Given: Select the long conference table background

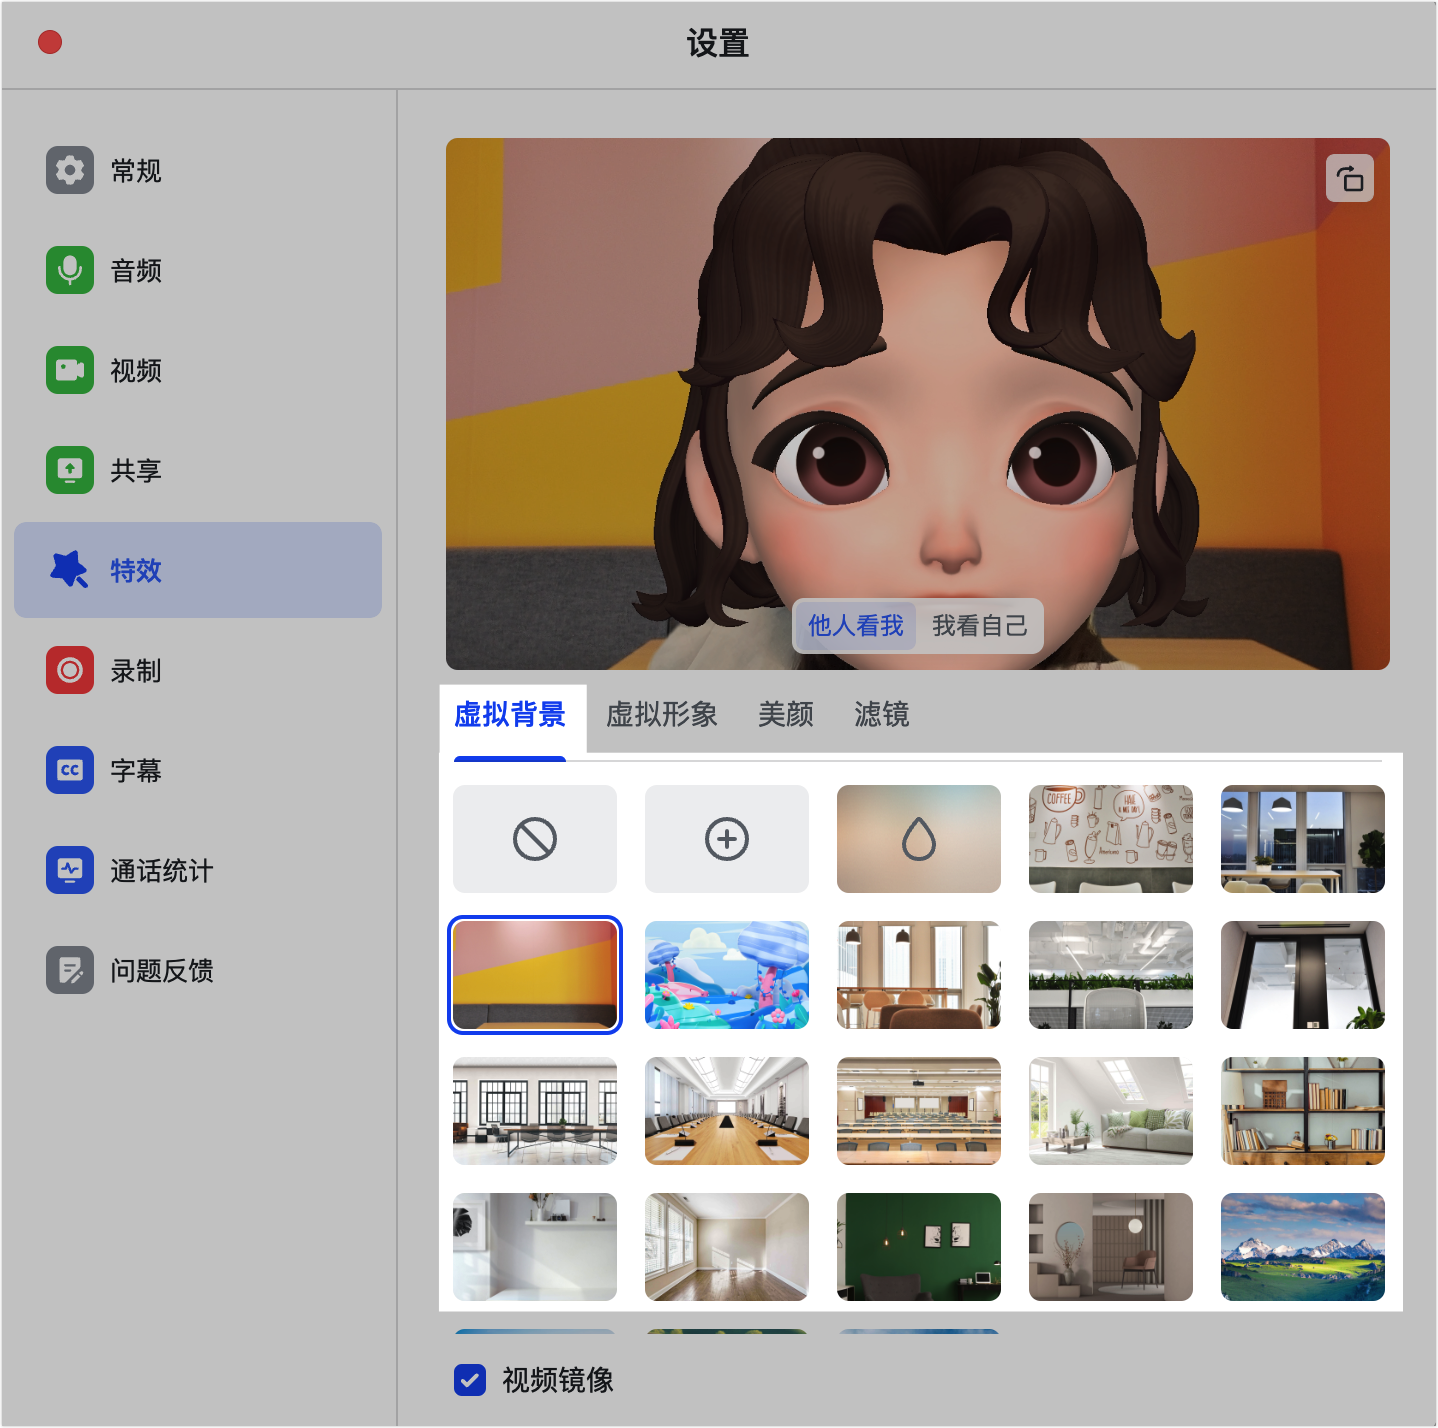Looking at the screenshot, I should tap(727, 1111).
